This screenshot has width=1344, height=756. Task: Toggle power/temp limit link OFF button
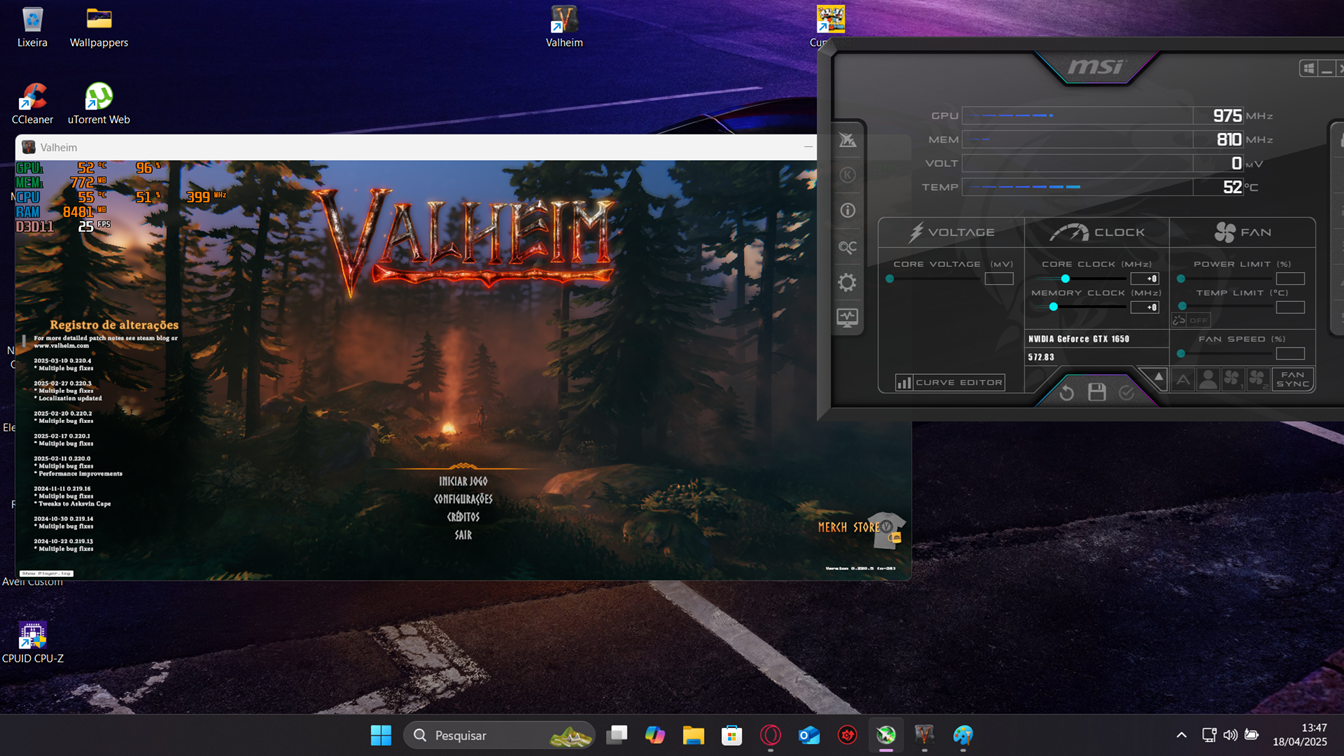(1191, 320)
